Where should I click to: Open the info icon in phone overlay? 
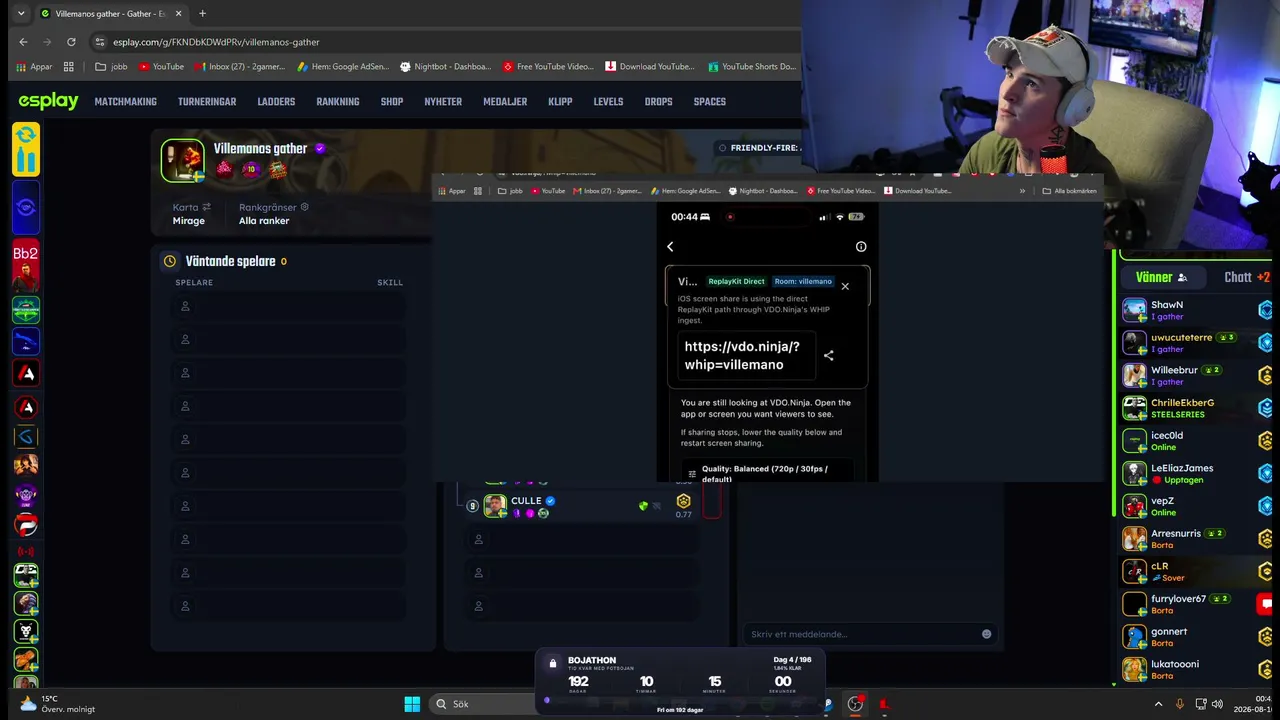861,247
